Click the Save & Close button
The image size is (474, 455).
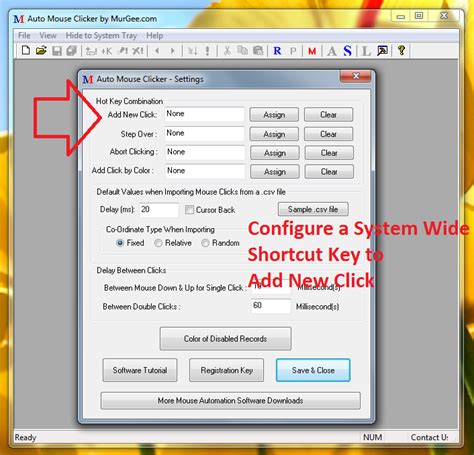[313, 370]
